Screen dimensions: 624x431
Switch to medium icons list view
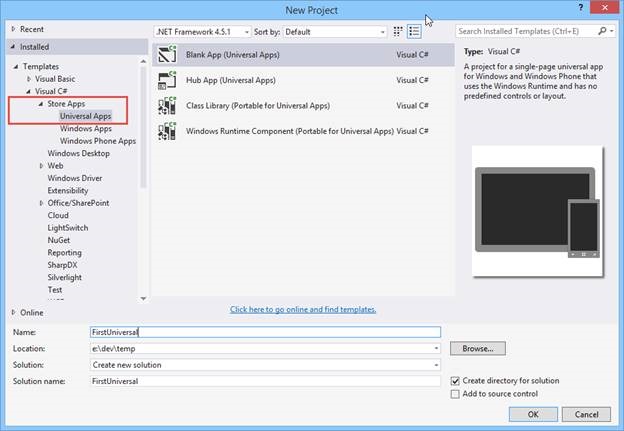coord(414,31)
